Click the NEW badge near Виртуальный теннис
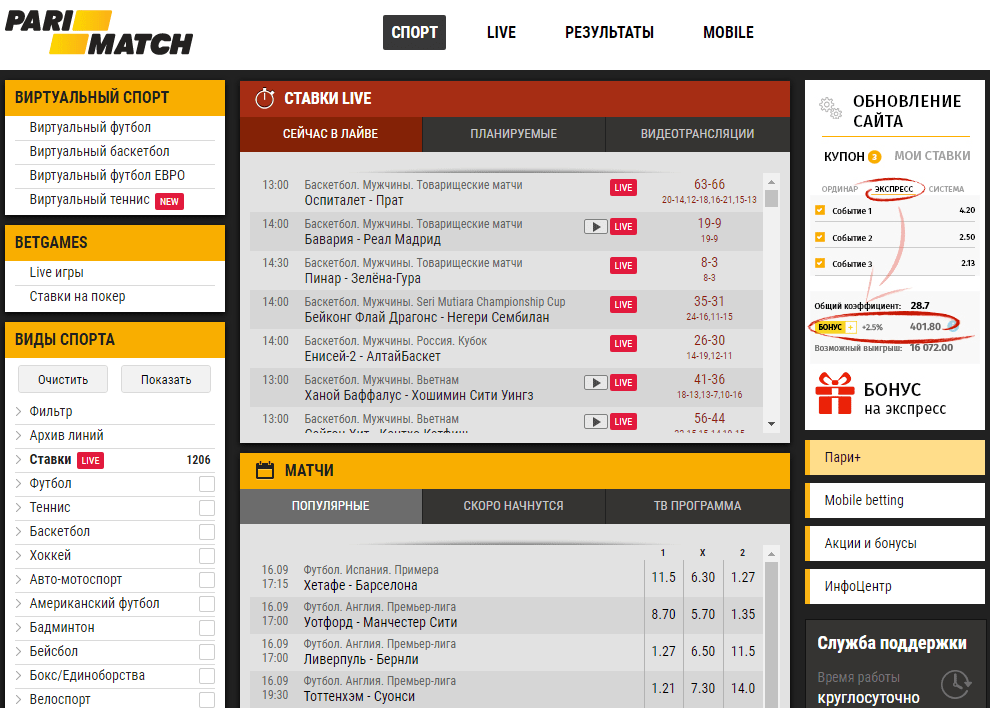This screenshot has width=990, height=708. point(169,201)
